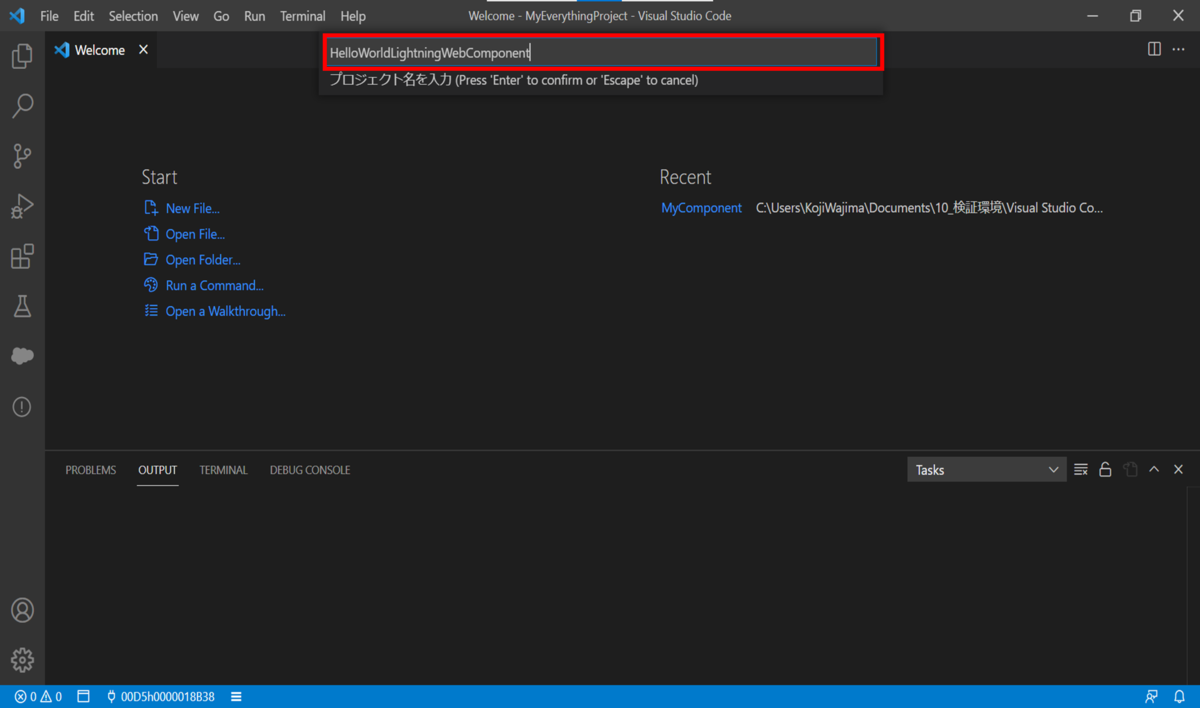Open the Edit menu
The image size is (1200, 708).
click(84, 16)
